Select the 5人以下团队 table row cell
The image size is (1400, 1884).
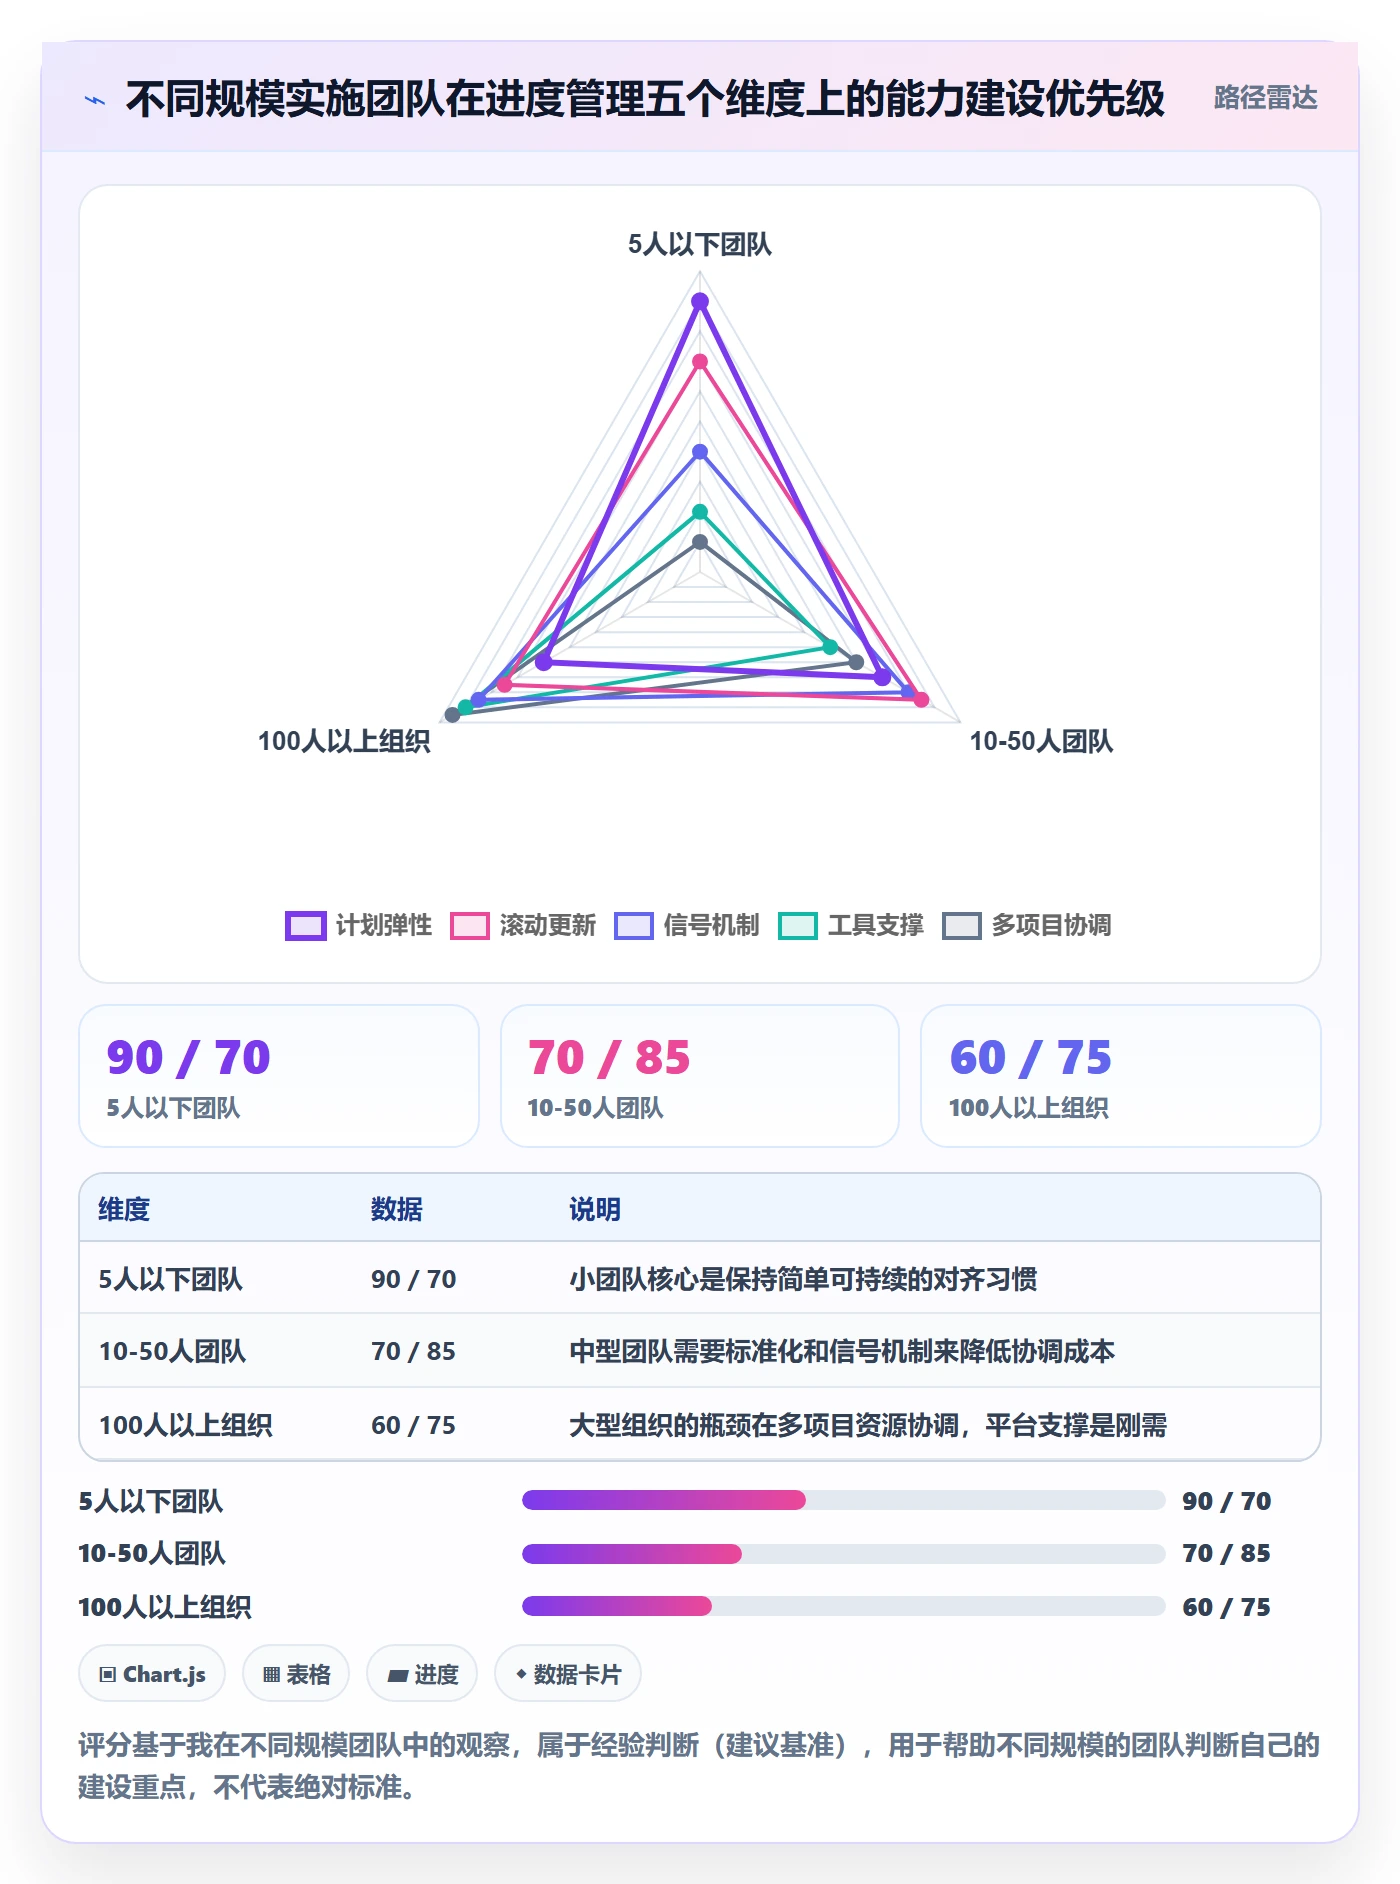click(171, 1279)
